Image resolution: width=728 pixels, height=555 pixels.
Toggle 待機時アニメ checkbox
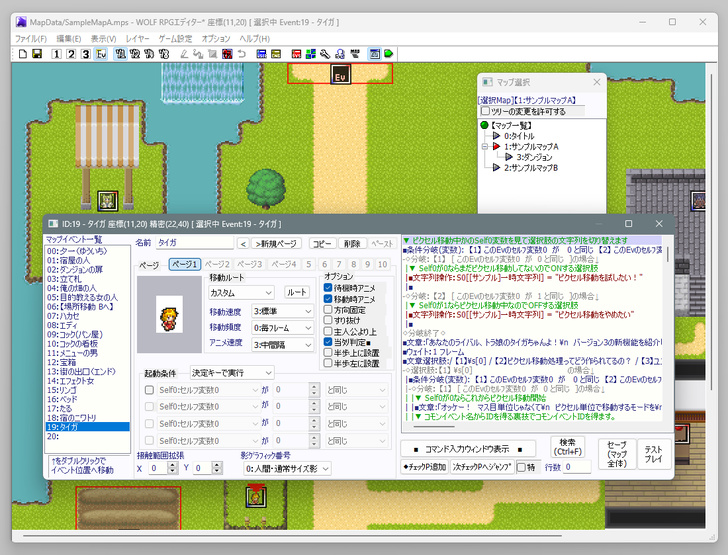(x=328, y=288)
